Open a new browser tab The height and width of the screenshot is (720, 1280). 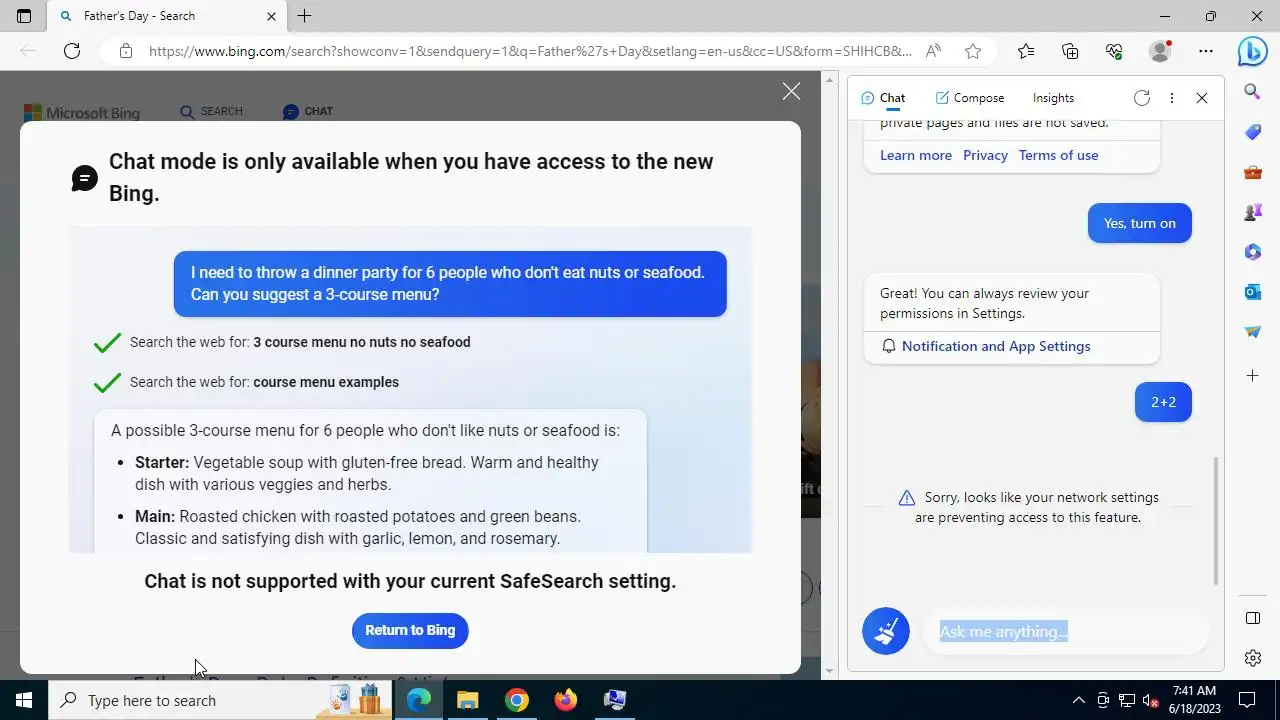coord(305,16)
